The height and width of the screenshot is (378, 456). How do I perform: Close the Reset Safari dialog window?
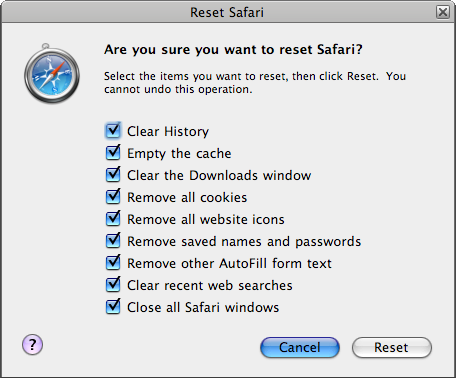coord(443,12)
